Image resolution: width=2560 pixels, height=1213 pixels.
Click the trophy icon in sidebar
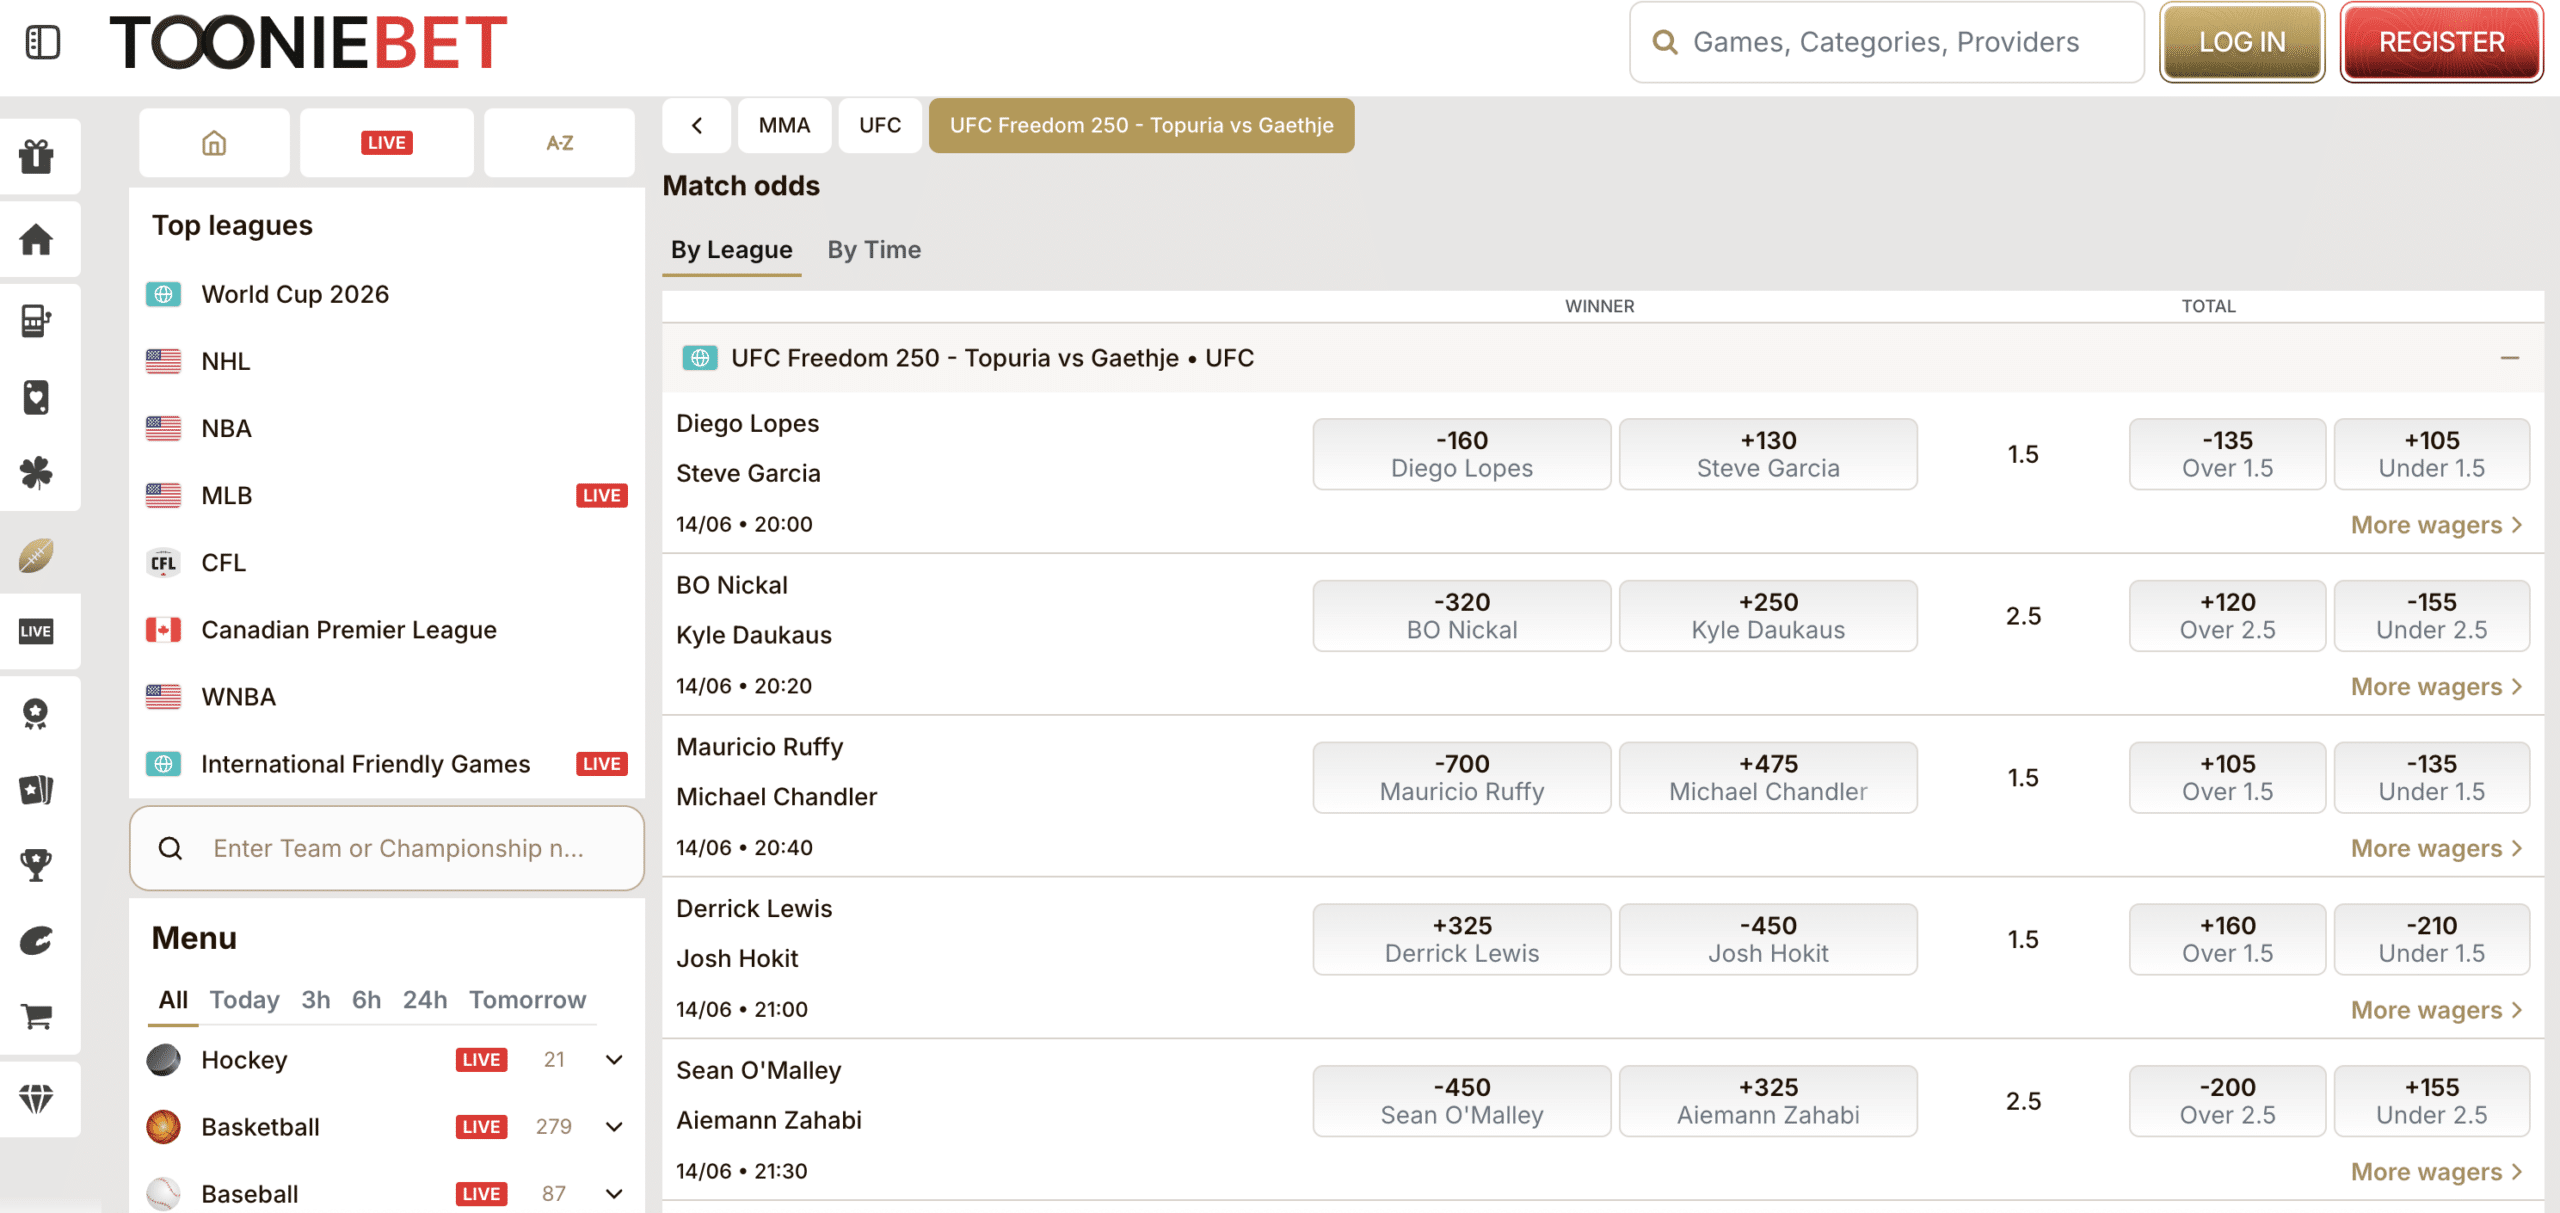click(37, 865)
